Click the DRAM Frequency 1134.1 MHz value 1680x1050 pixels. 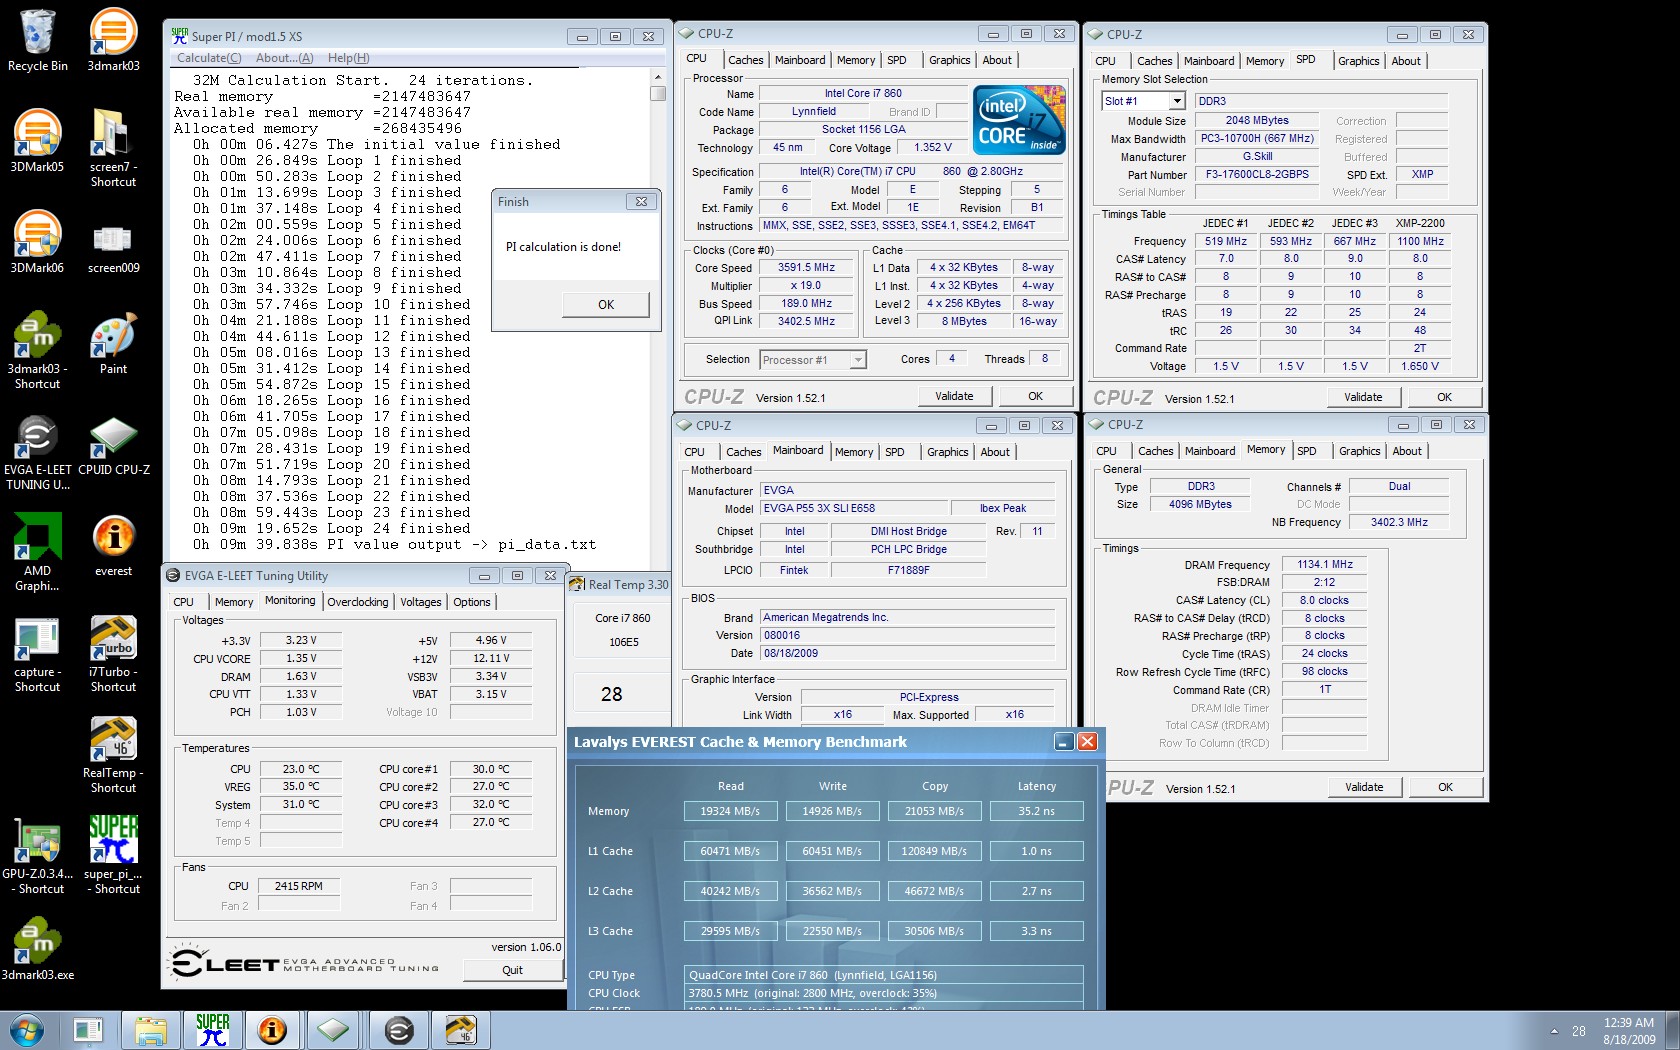click(1324, 565)
